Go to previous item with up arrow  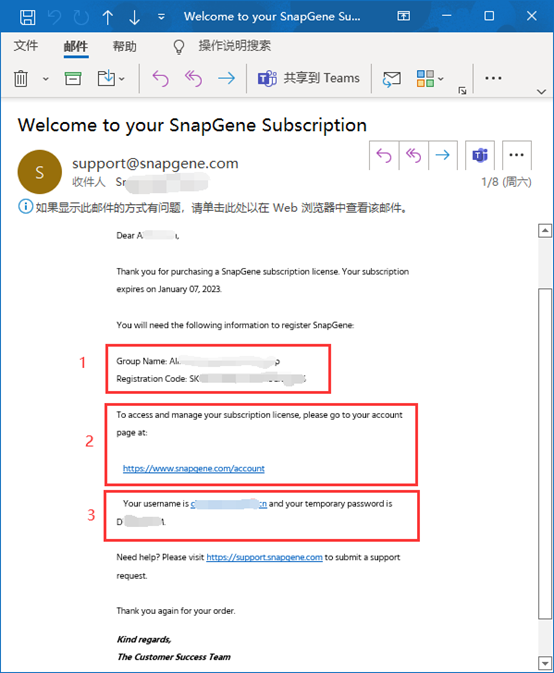(x=108, y=17)
